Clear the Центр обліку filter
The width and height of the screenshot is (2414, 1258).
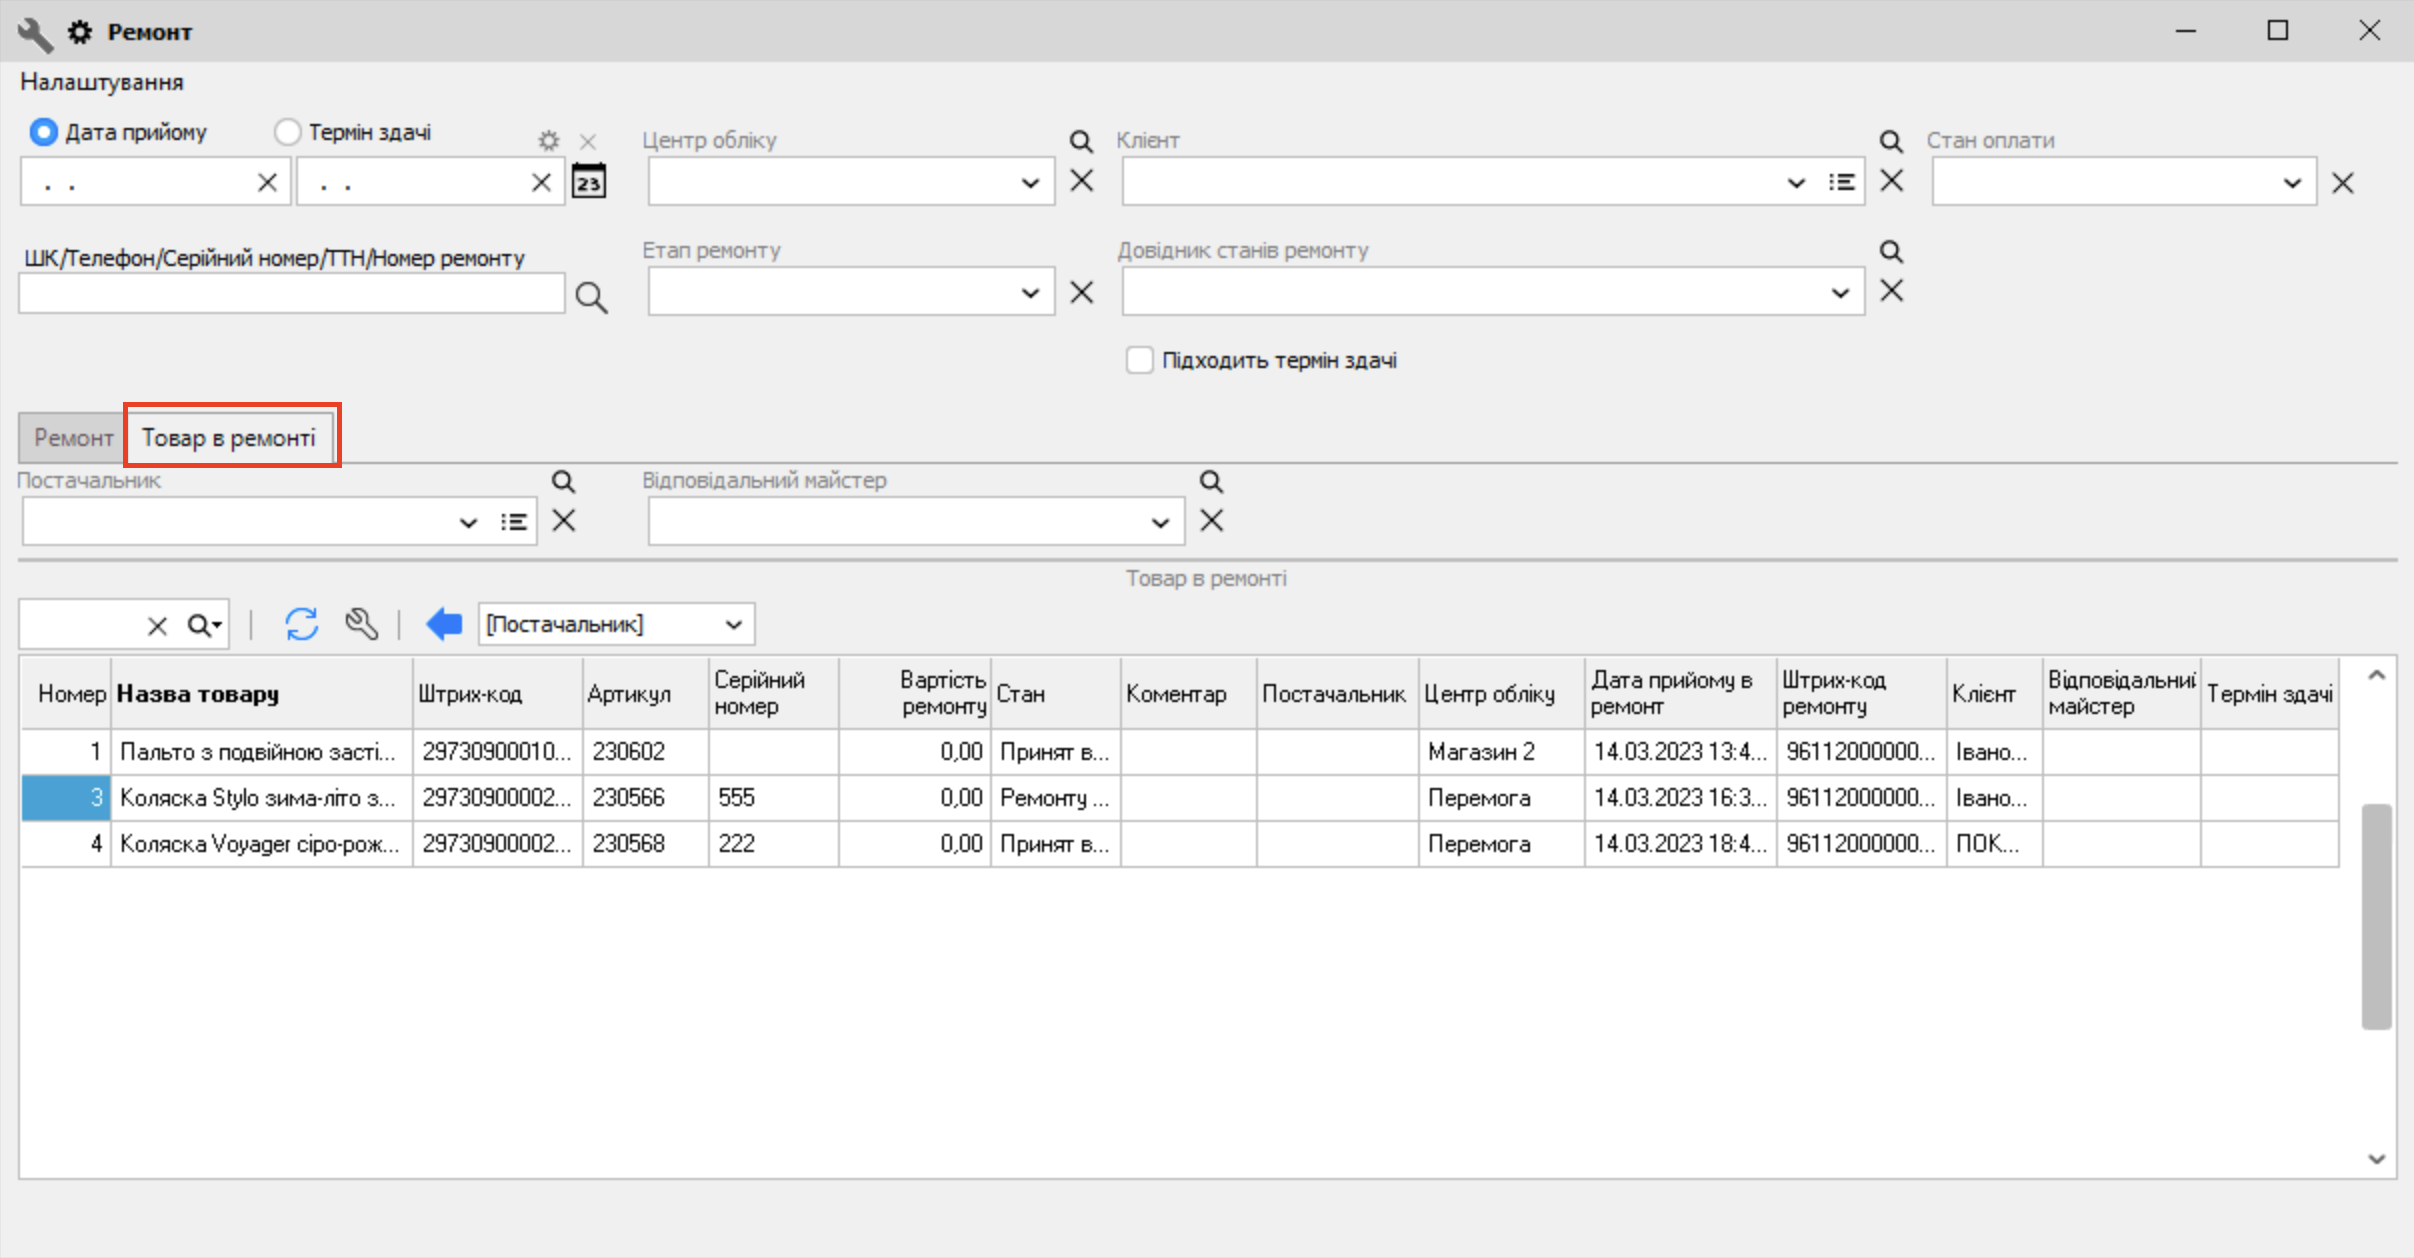click(x=1082, y=182)
